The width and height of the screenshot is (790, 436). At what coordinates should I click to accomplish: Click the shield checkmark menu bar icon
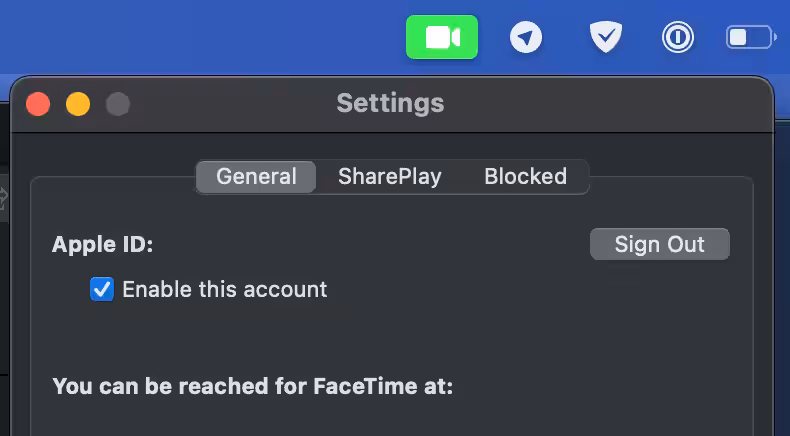604,38
